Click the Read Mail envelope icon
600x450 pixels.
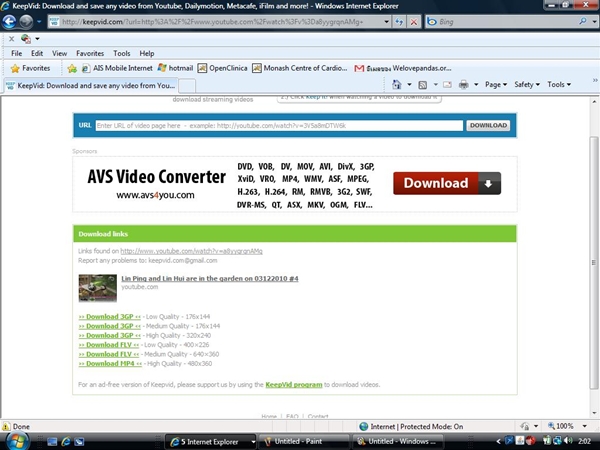447,85
